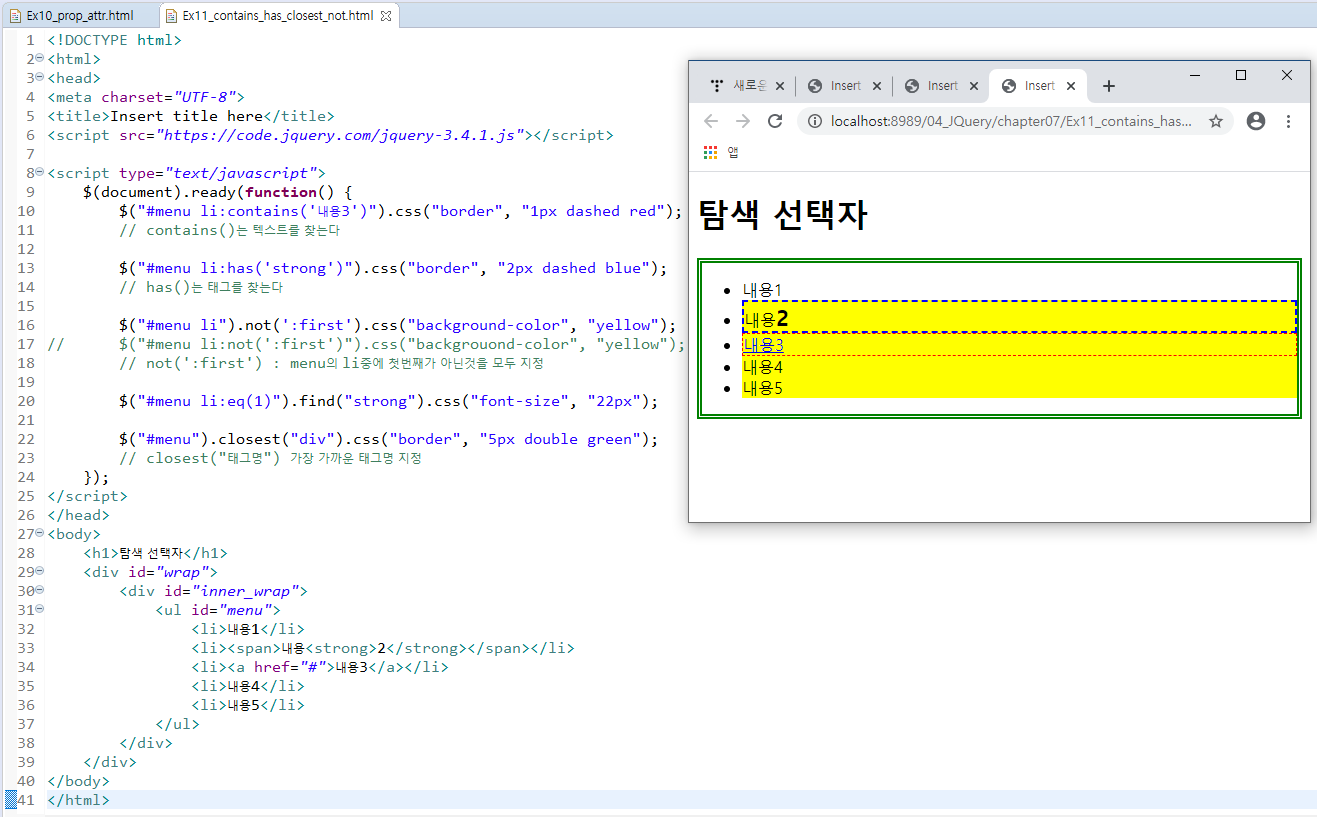Click the site info icon in address bar
The image size is (1317, 817).
(815, 121)
